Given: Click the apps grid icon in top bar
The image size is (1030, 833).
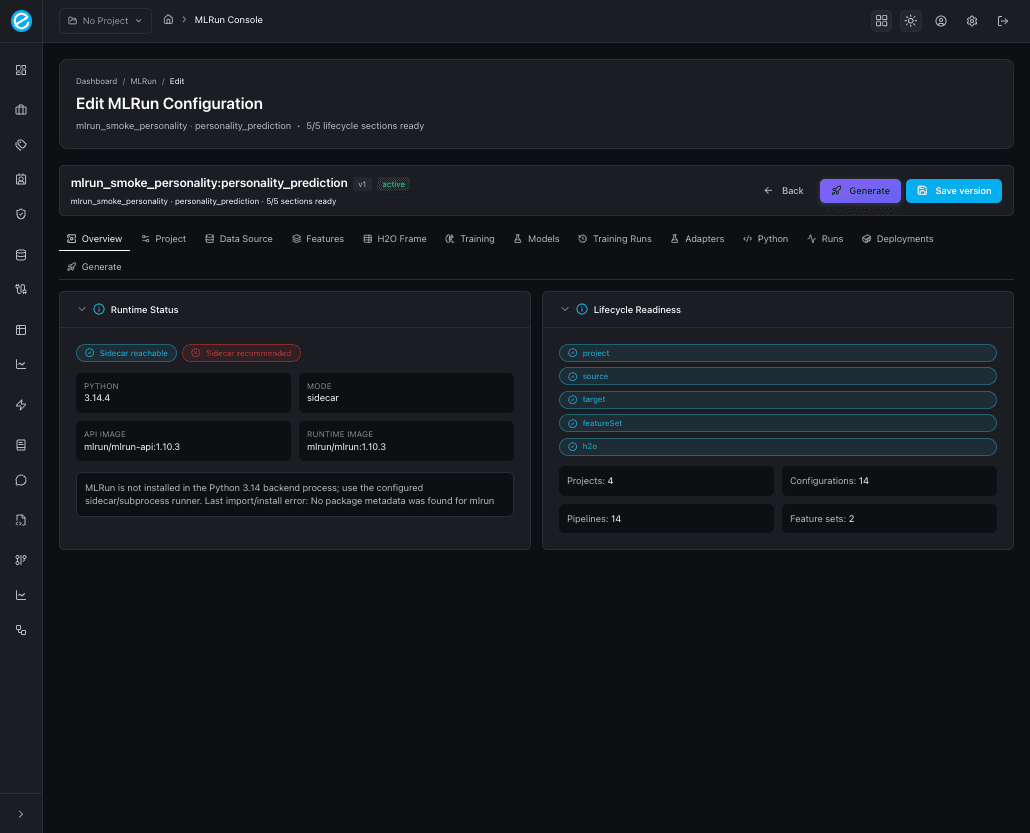Looking at the screenshot, I should 881,20.
